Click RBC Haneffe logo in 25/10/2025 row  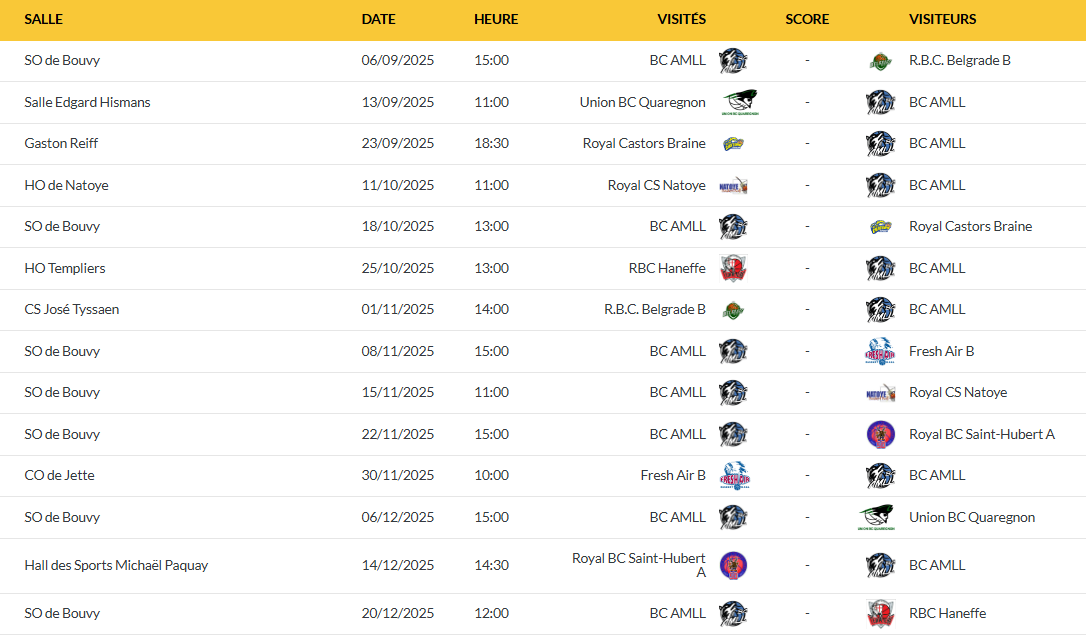733,268
